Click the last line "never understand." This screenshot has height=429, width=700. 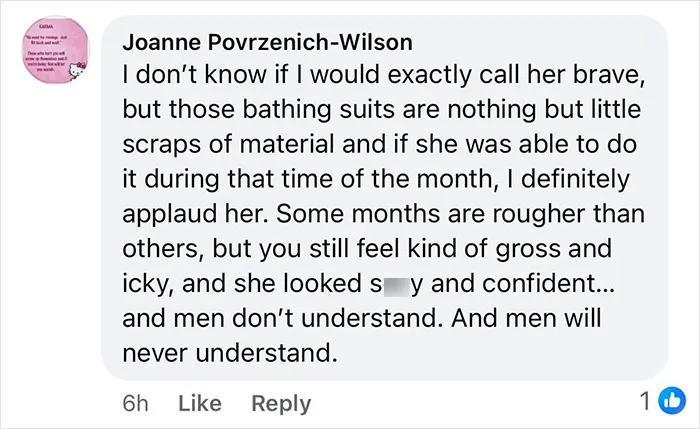point(230,353)
